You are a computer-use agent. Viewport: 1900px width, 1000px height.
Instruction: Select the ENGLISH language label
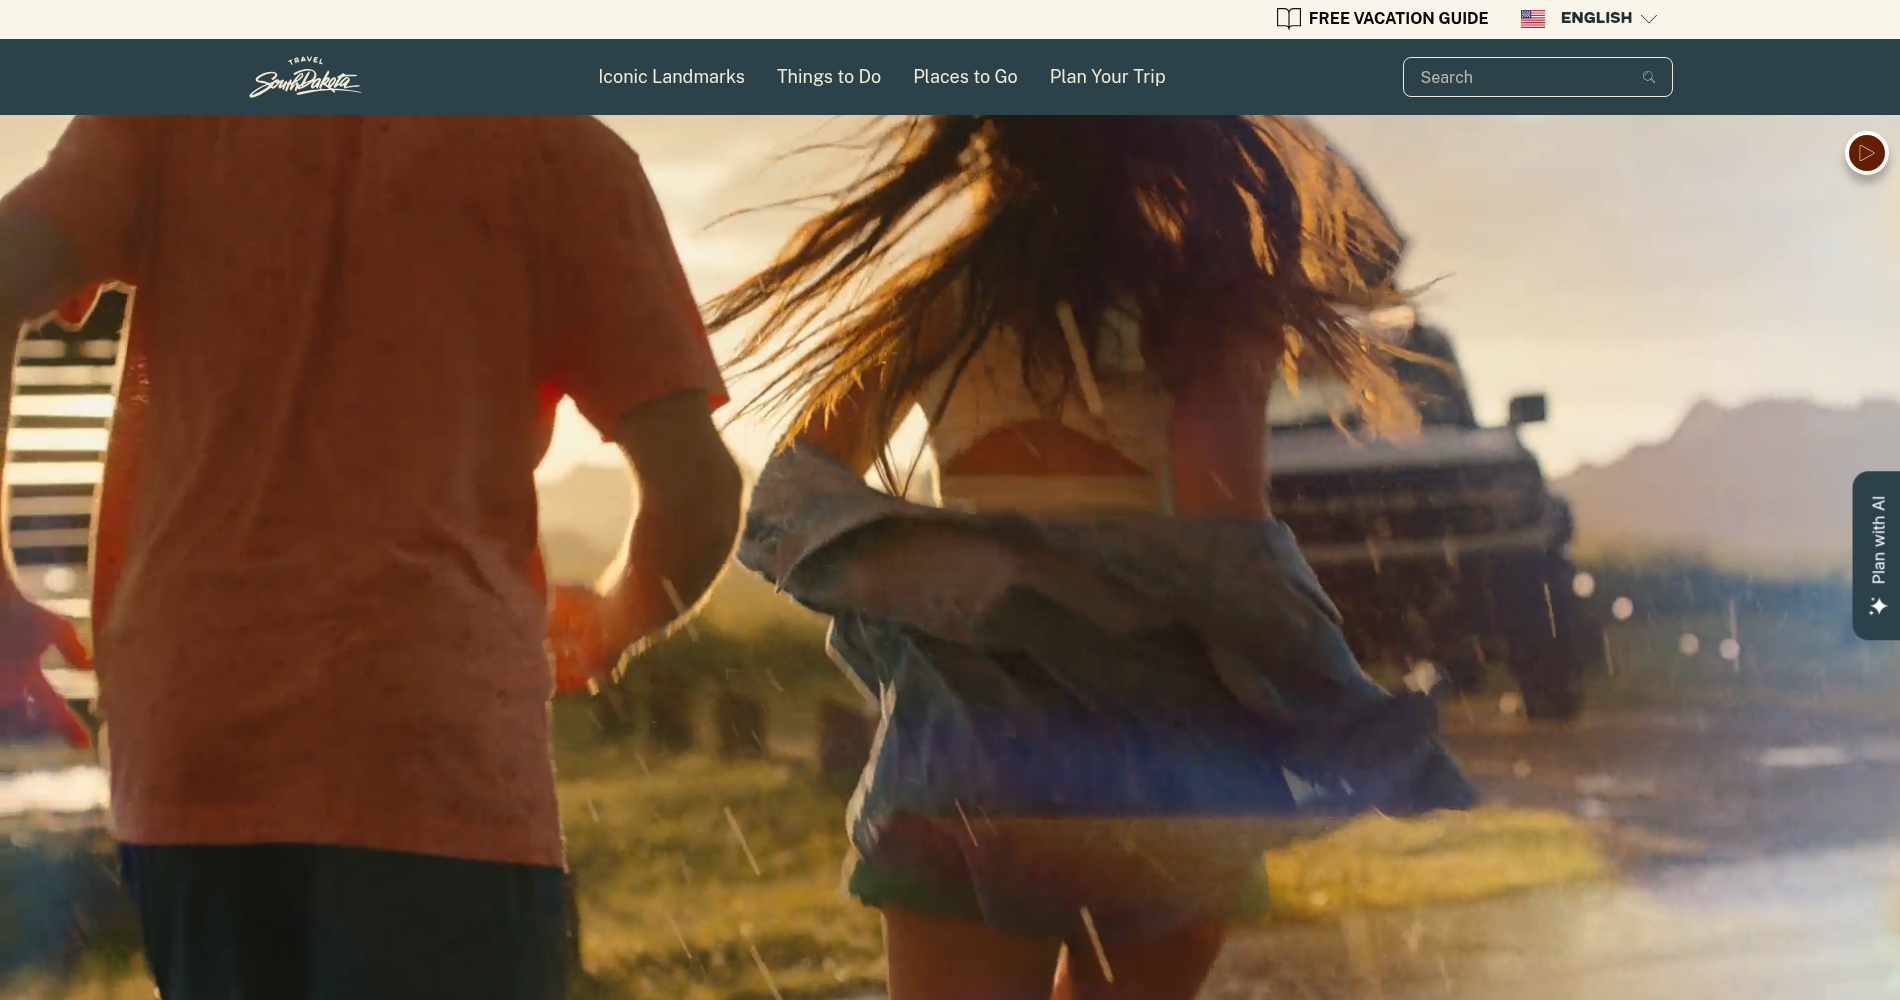tap(1596, 18)
